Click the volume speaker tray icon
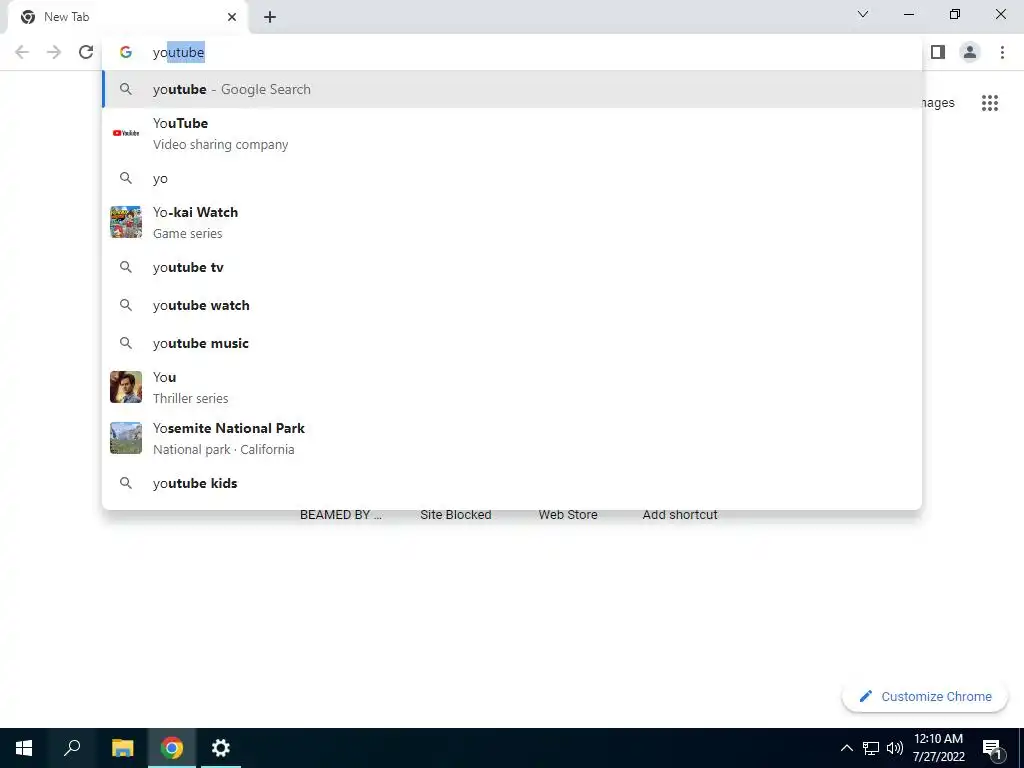This screenshot has width=1024, height=768. (895, 748)
